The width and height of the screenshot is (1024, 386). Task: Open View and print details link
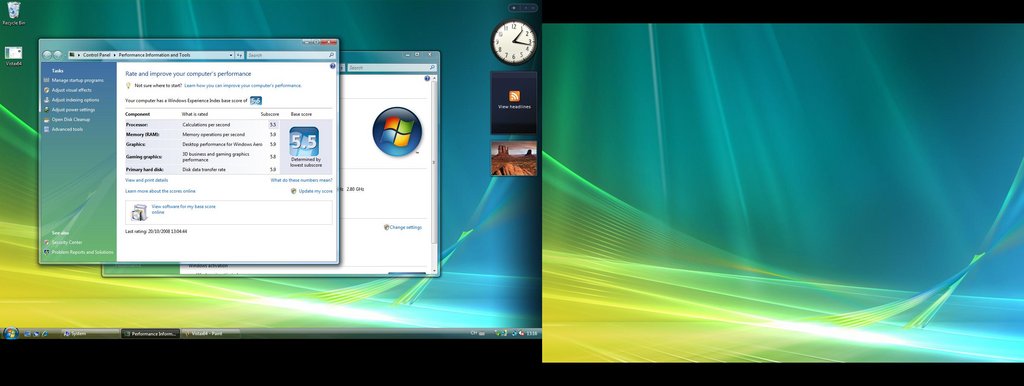[x=146, y=180]
